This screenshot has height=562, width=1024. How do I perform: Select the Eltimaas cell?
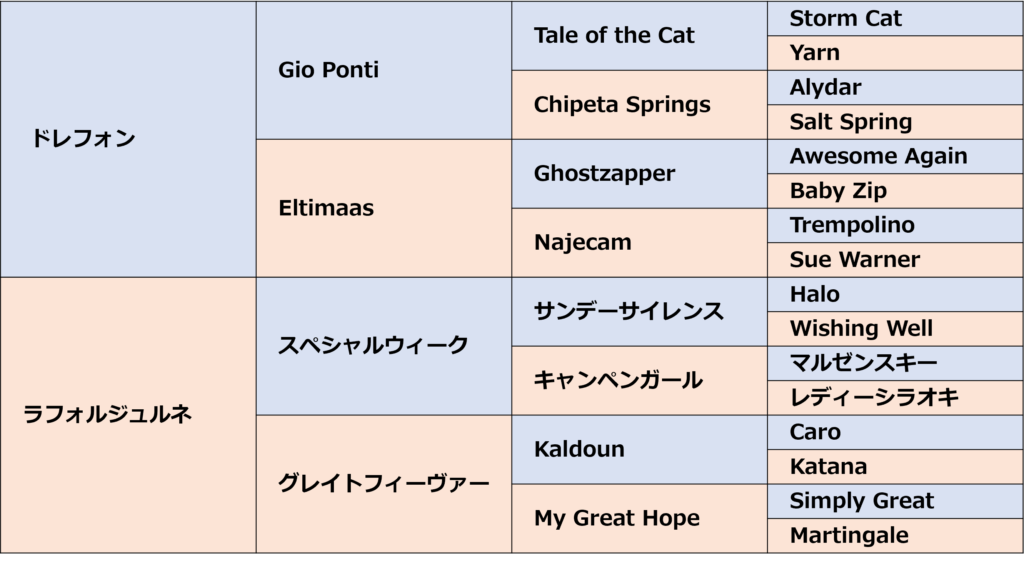click(384, 208)
